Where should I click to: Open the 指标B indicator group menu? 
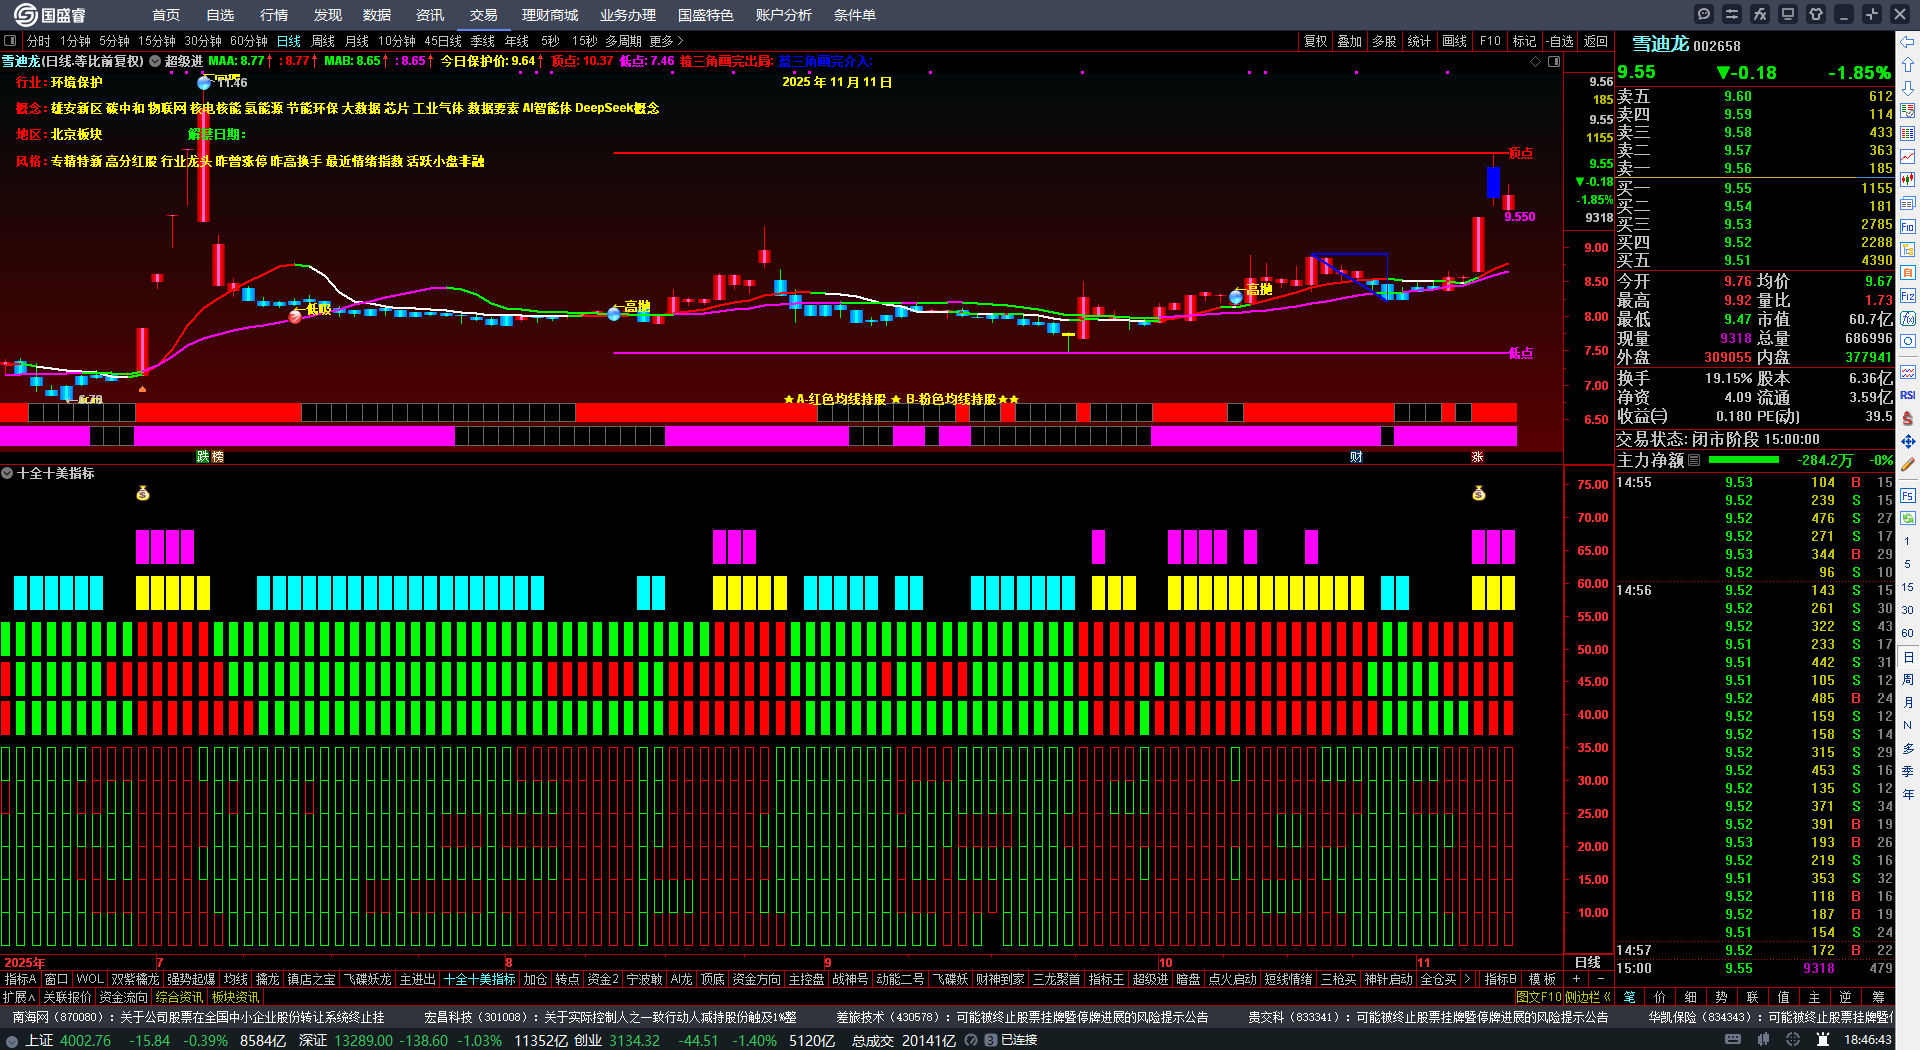click(x=1500, y=979)
